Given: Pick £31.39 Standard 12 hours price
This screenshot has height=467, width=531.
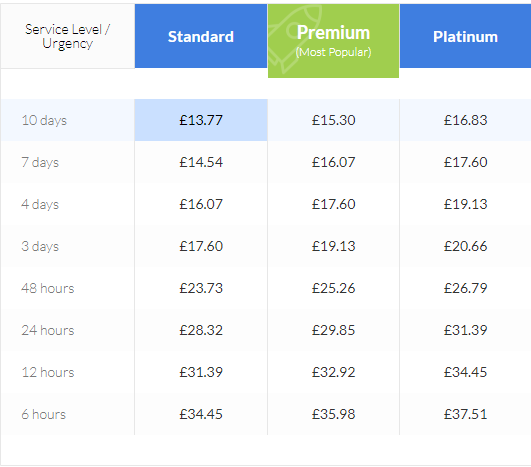Looking at the screenshot, I should pos(201,372).
